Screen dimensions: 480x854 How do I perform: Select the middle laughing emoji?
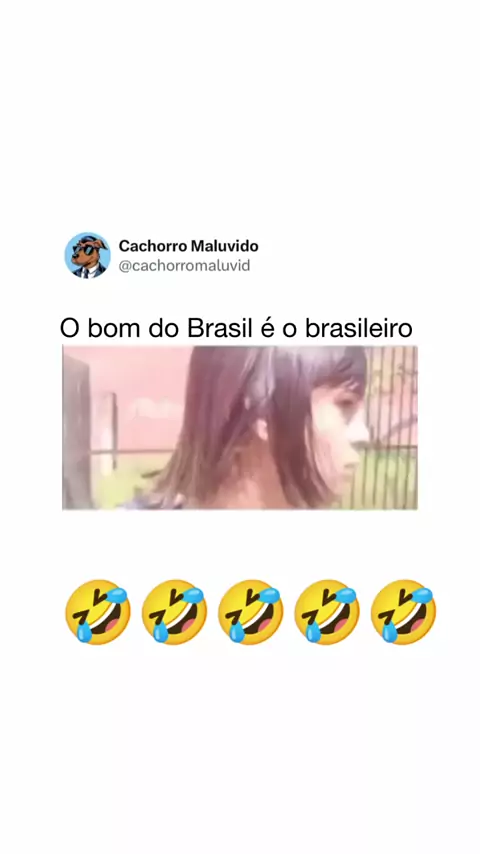click(x=251, y=612)
